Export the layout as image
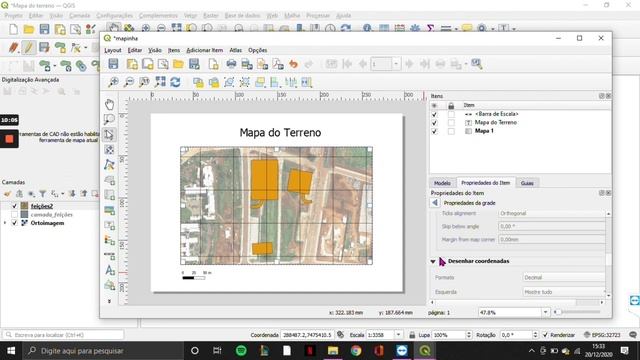 tap(247, 64)
